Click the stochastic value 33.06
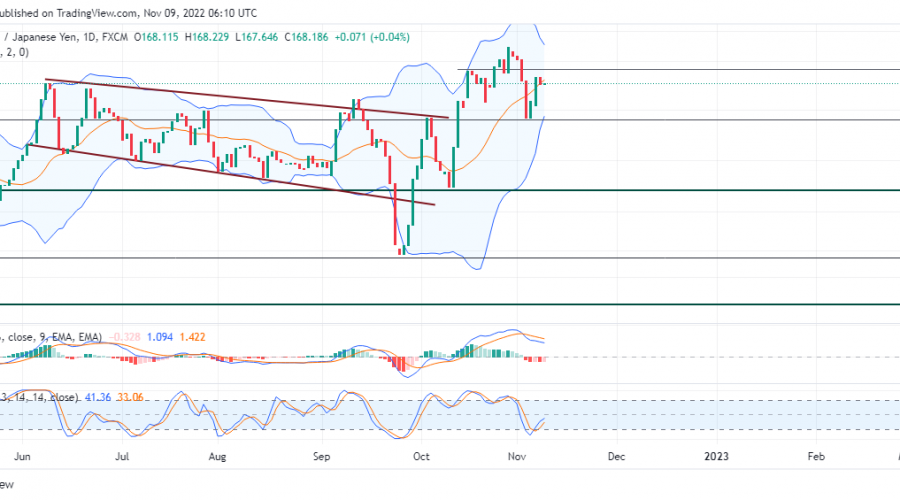The height and width of the screenshot is (500, 900). point(130,397)
